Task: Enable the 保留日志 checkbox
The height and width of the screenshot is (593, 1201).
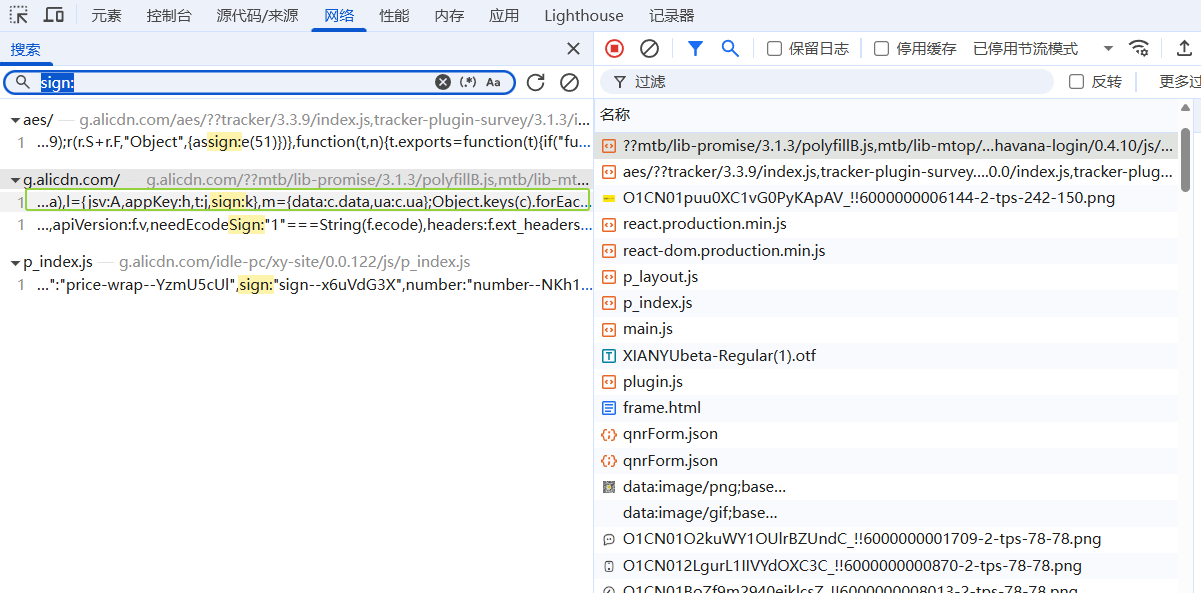Action: 774,48
